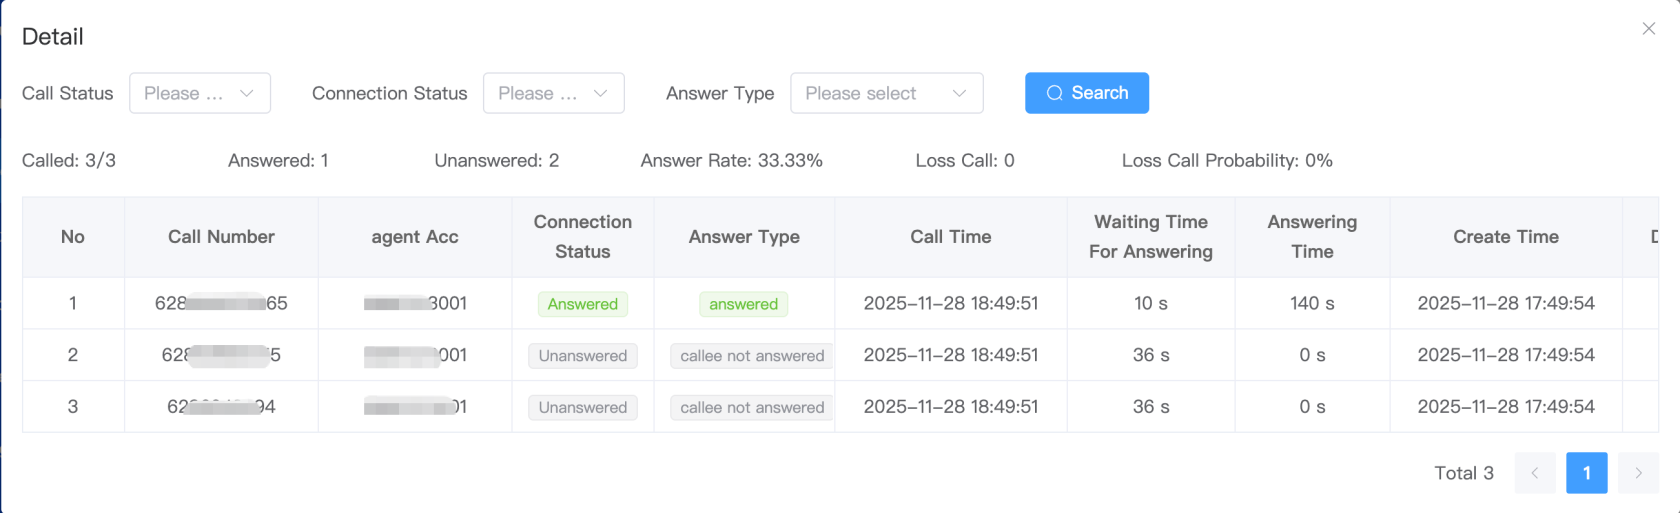
Task: Click the Unanswered tag in row 2
Action: 582,356
